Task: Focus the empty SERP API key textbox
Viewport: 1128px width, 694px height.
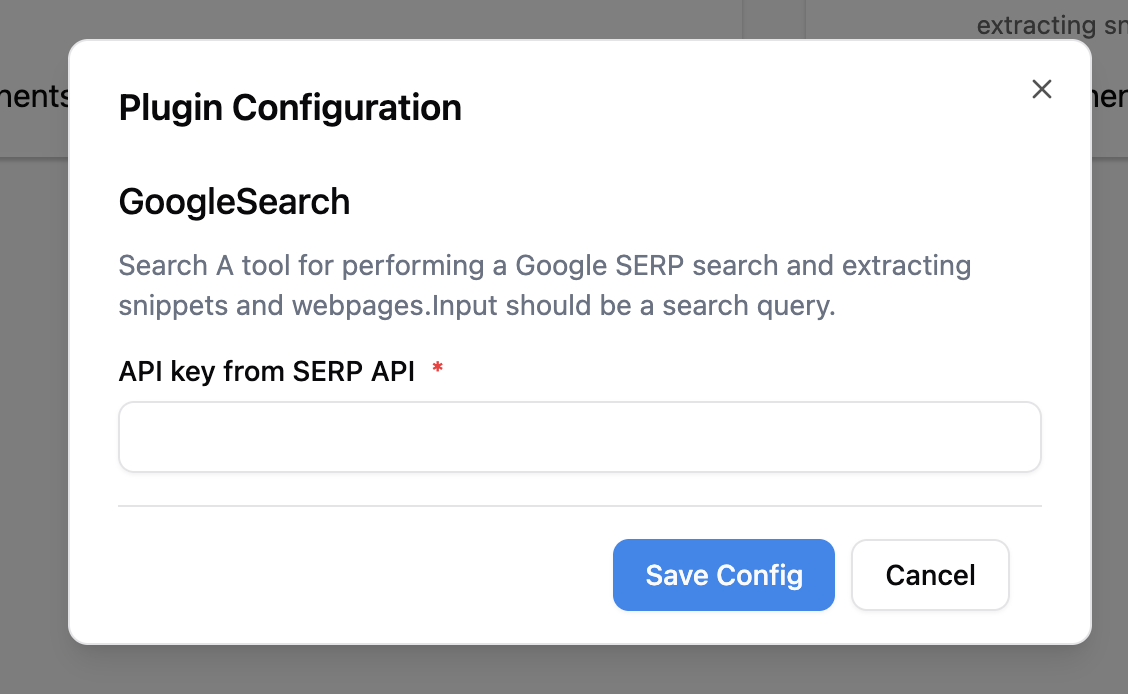Action: click(x=579, y=437)
